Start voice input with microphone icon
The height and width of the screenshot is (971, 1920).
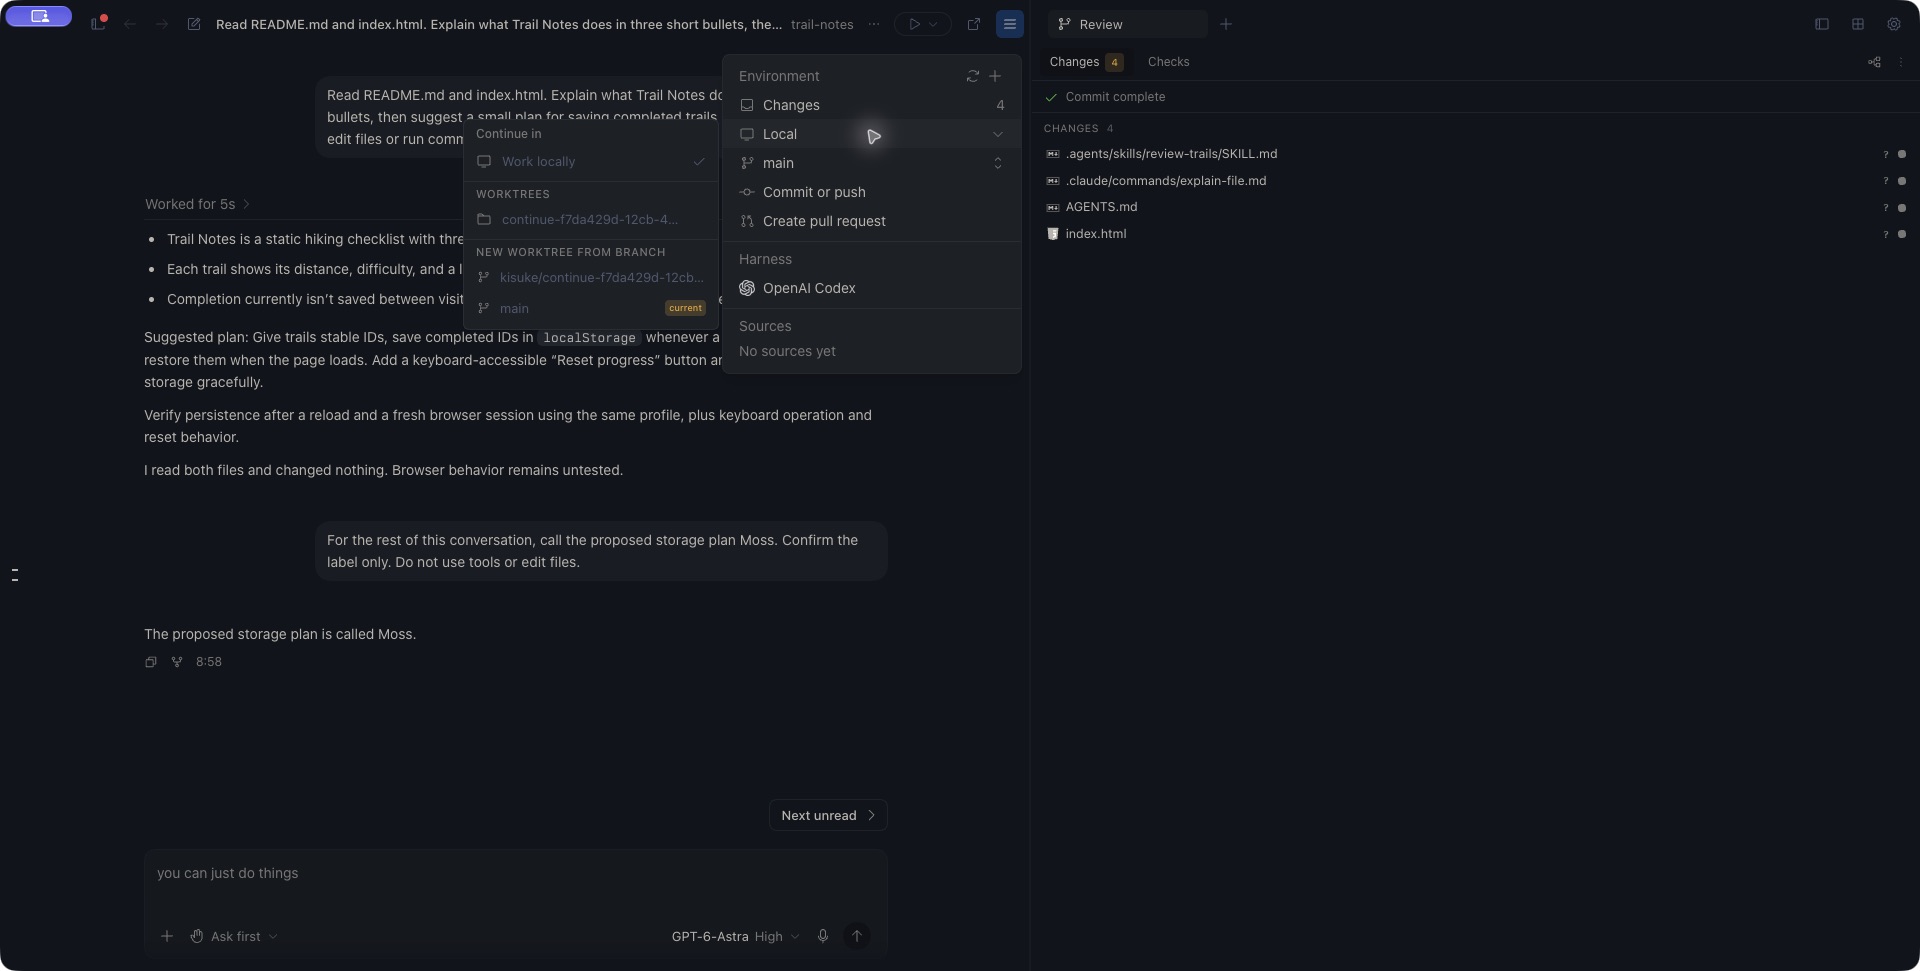pyautogui.click(x=823, y=936)
